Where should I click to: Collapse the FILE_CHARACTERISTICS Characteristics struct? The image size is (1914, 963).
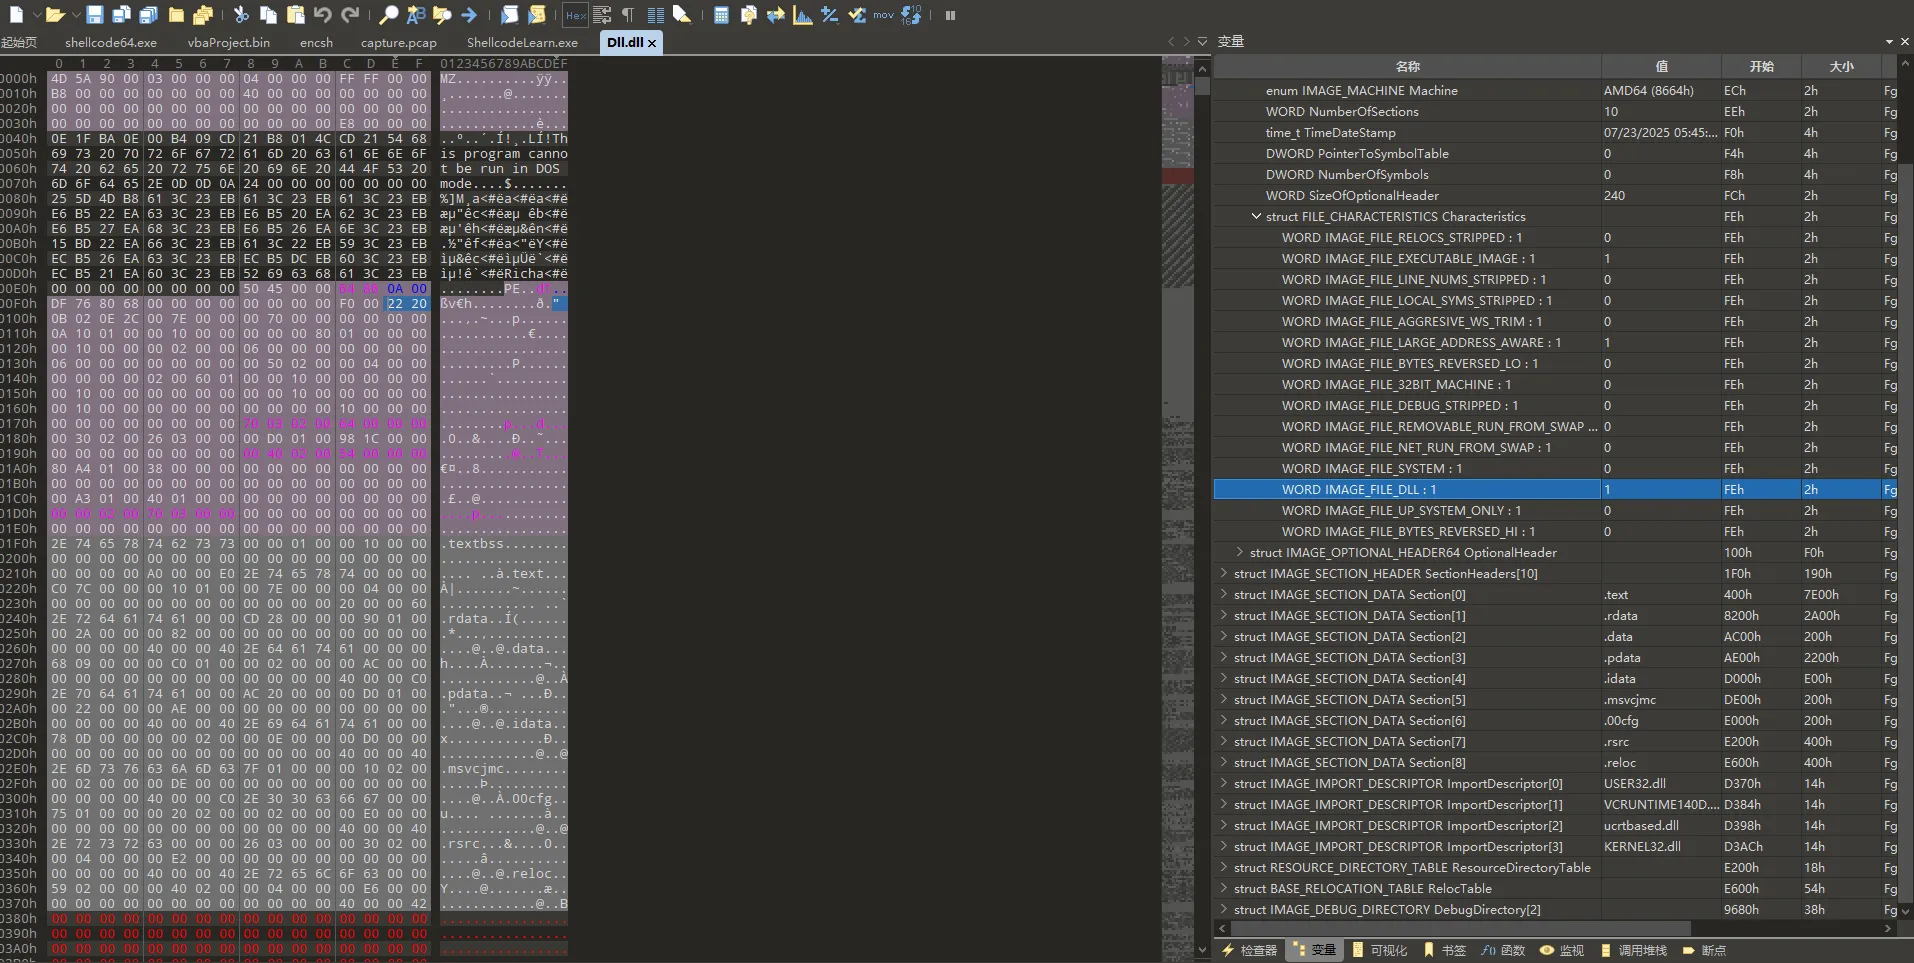point(1255,216)
